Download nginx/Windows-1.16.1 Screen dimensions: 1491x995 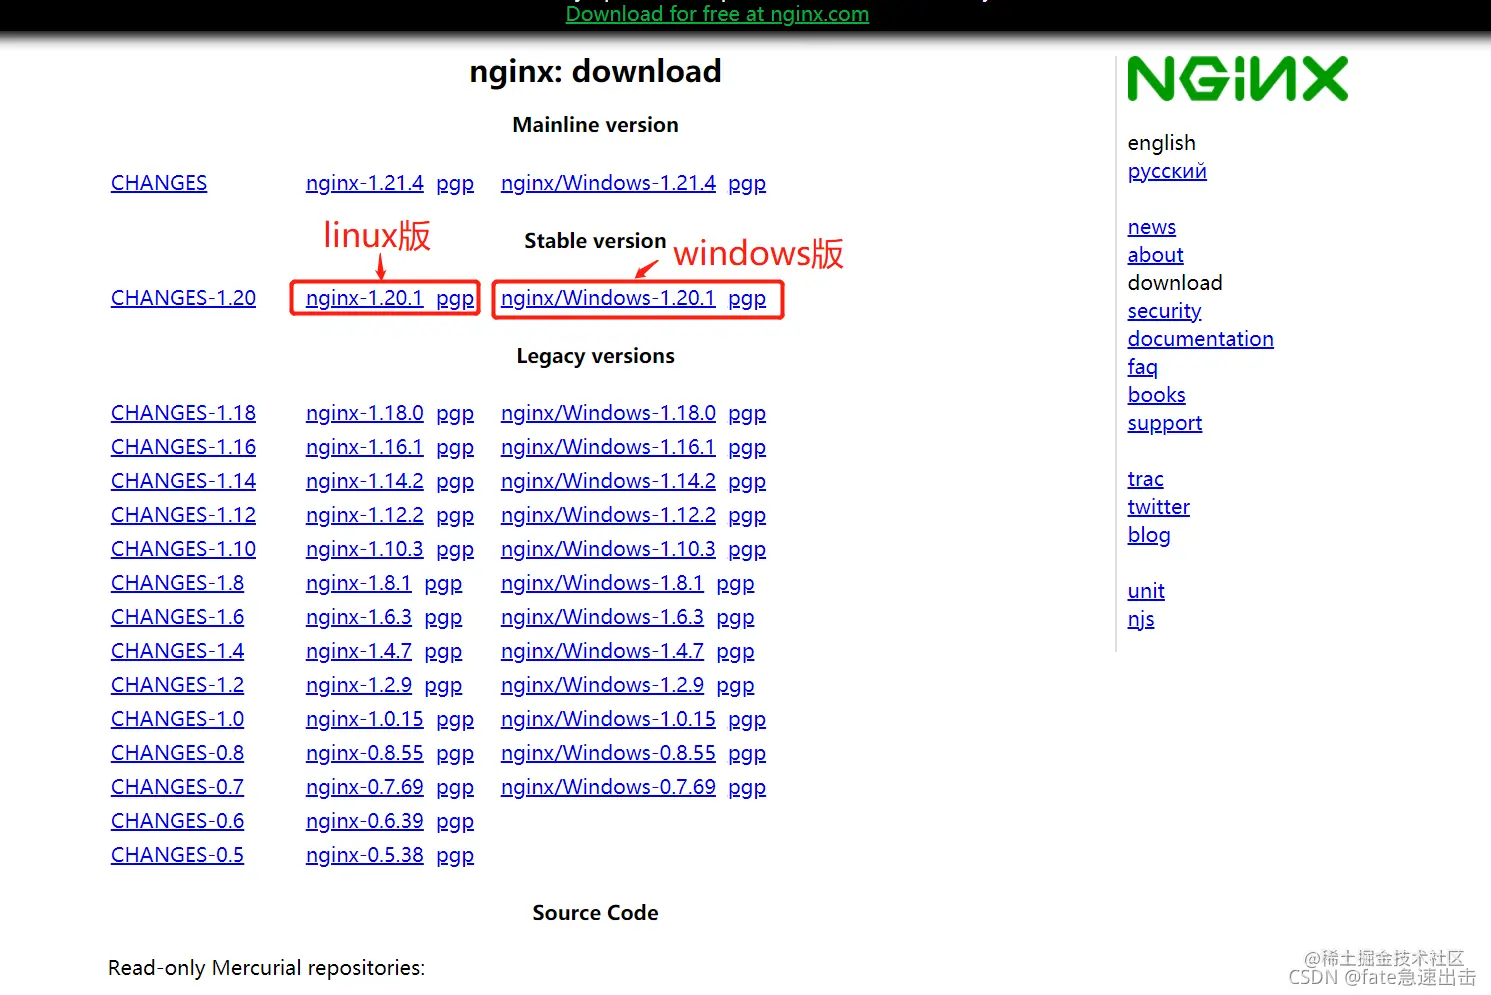(608, 447)
